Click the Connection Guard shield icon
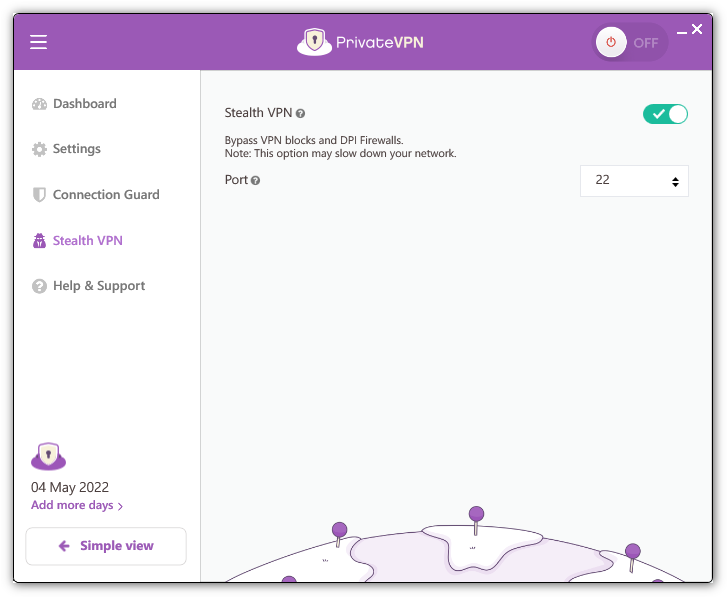 [40, 195]
